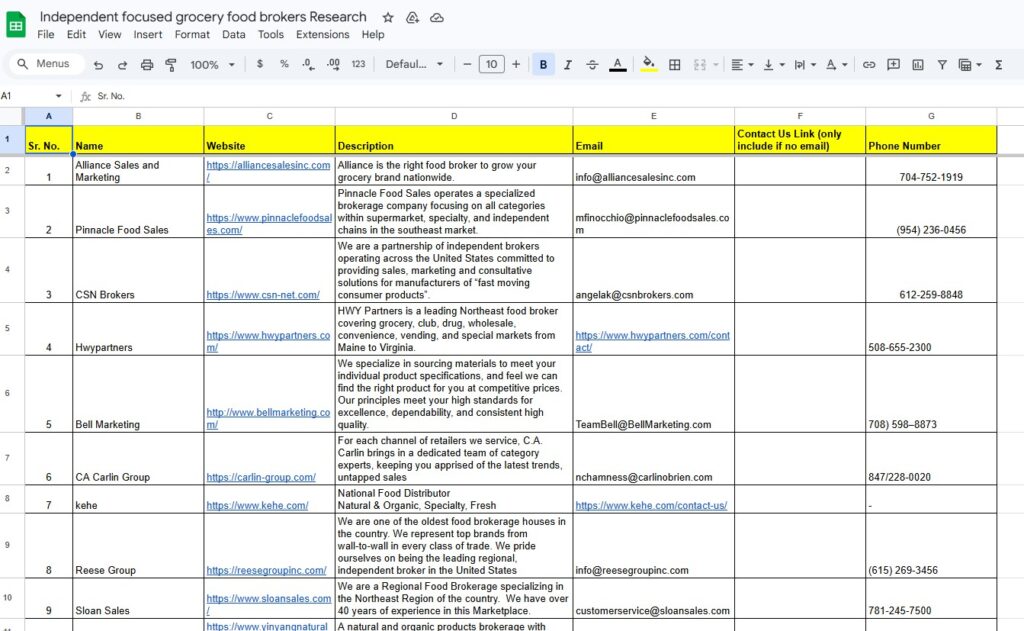Open the text color picker
The height and width of the screenshot is (631, 1024).
coord(617,64)
